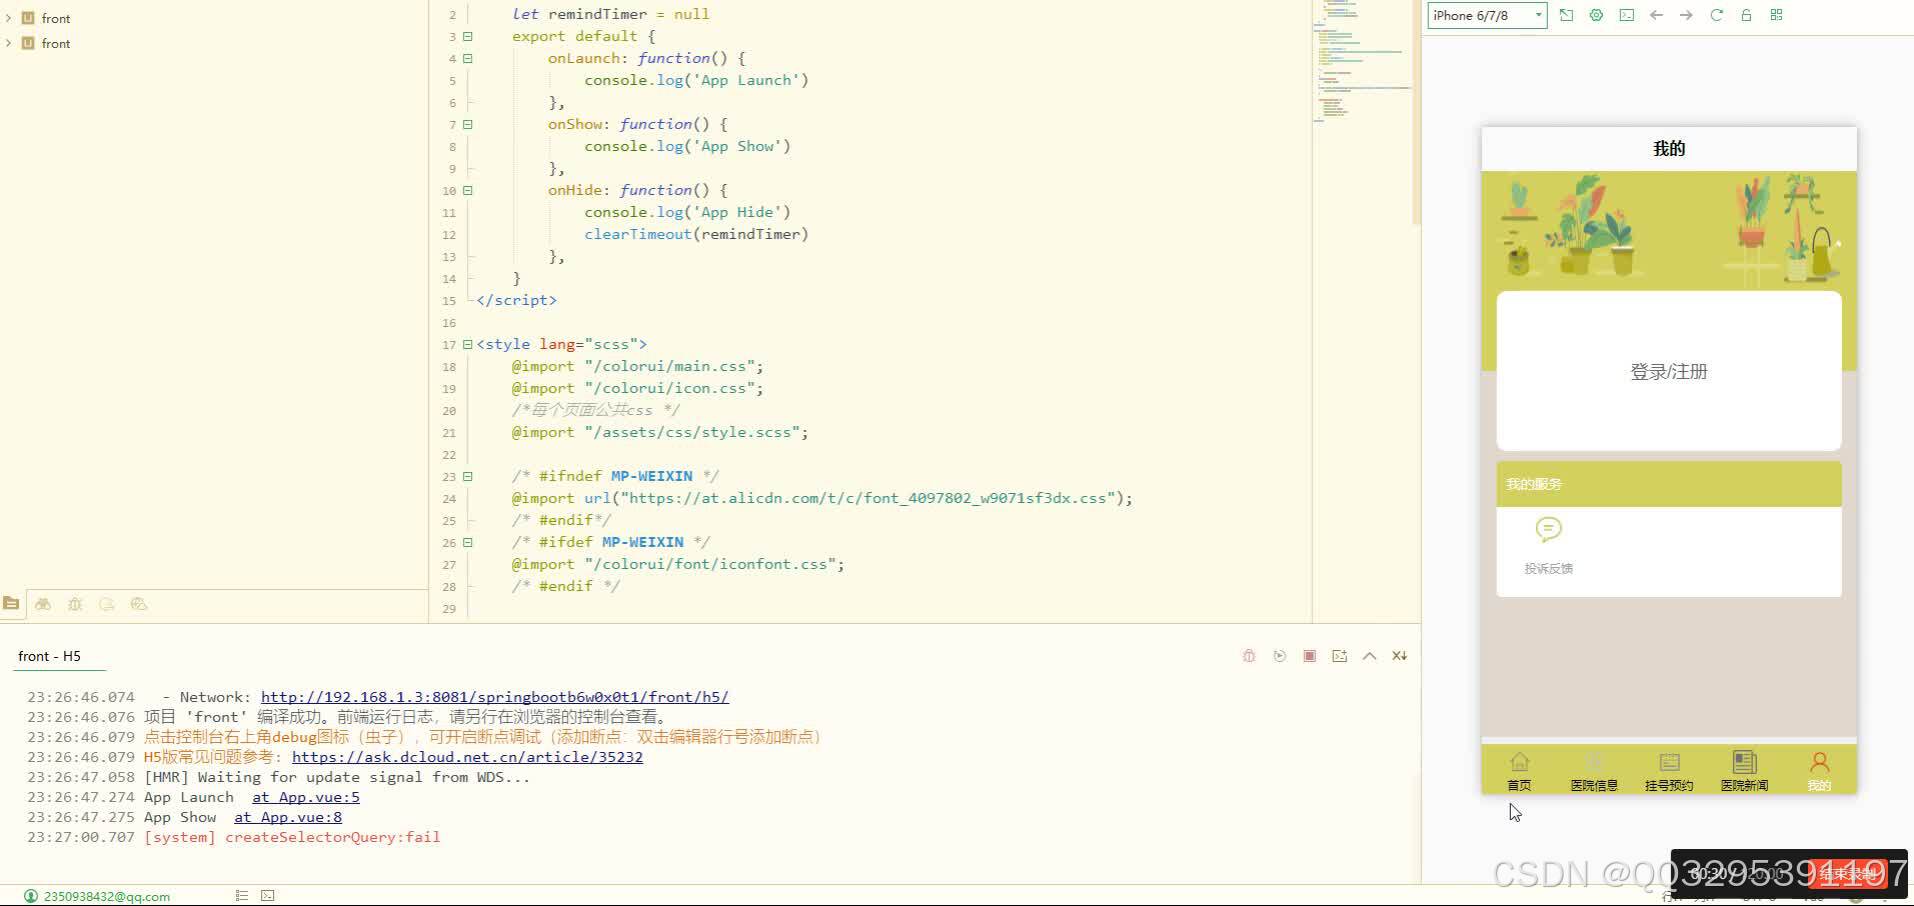Refresh the built-in browser preview
This screenshot has width=1914, height=906.
1717,15
